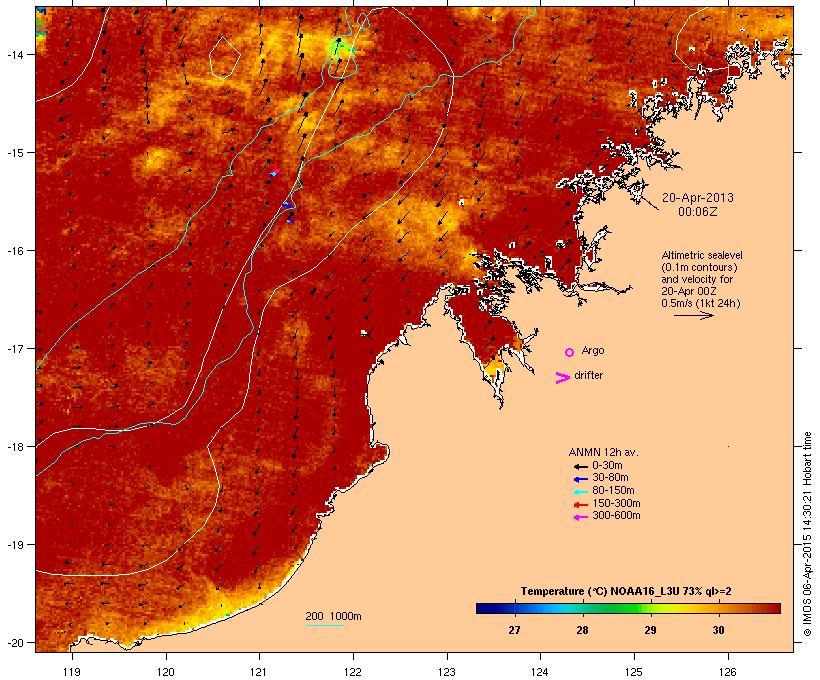820x680 pixels.
Task: Click the drifter legend label
Action: click(588, 375)
